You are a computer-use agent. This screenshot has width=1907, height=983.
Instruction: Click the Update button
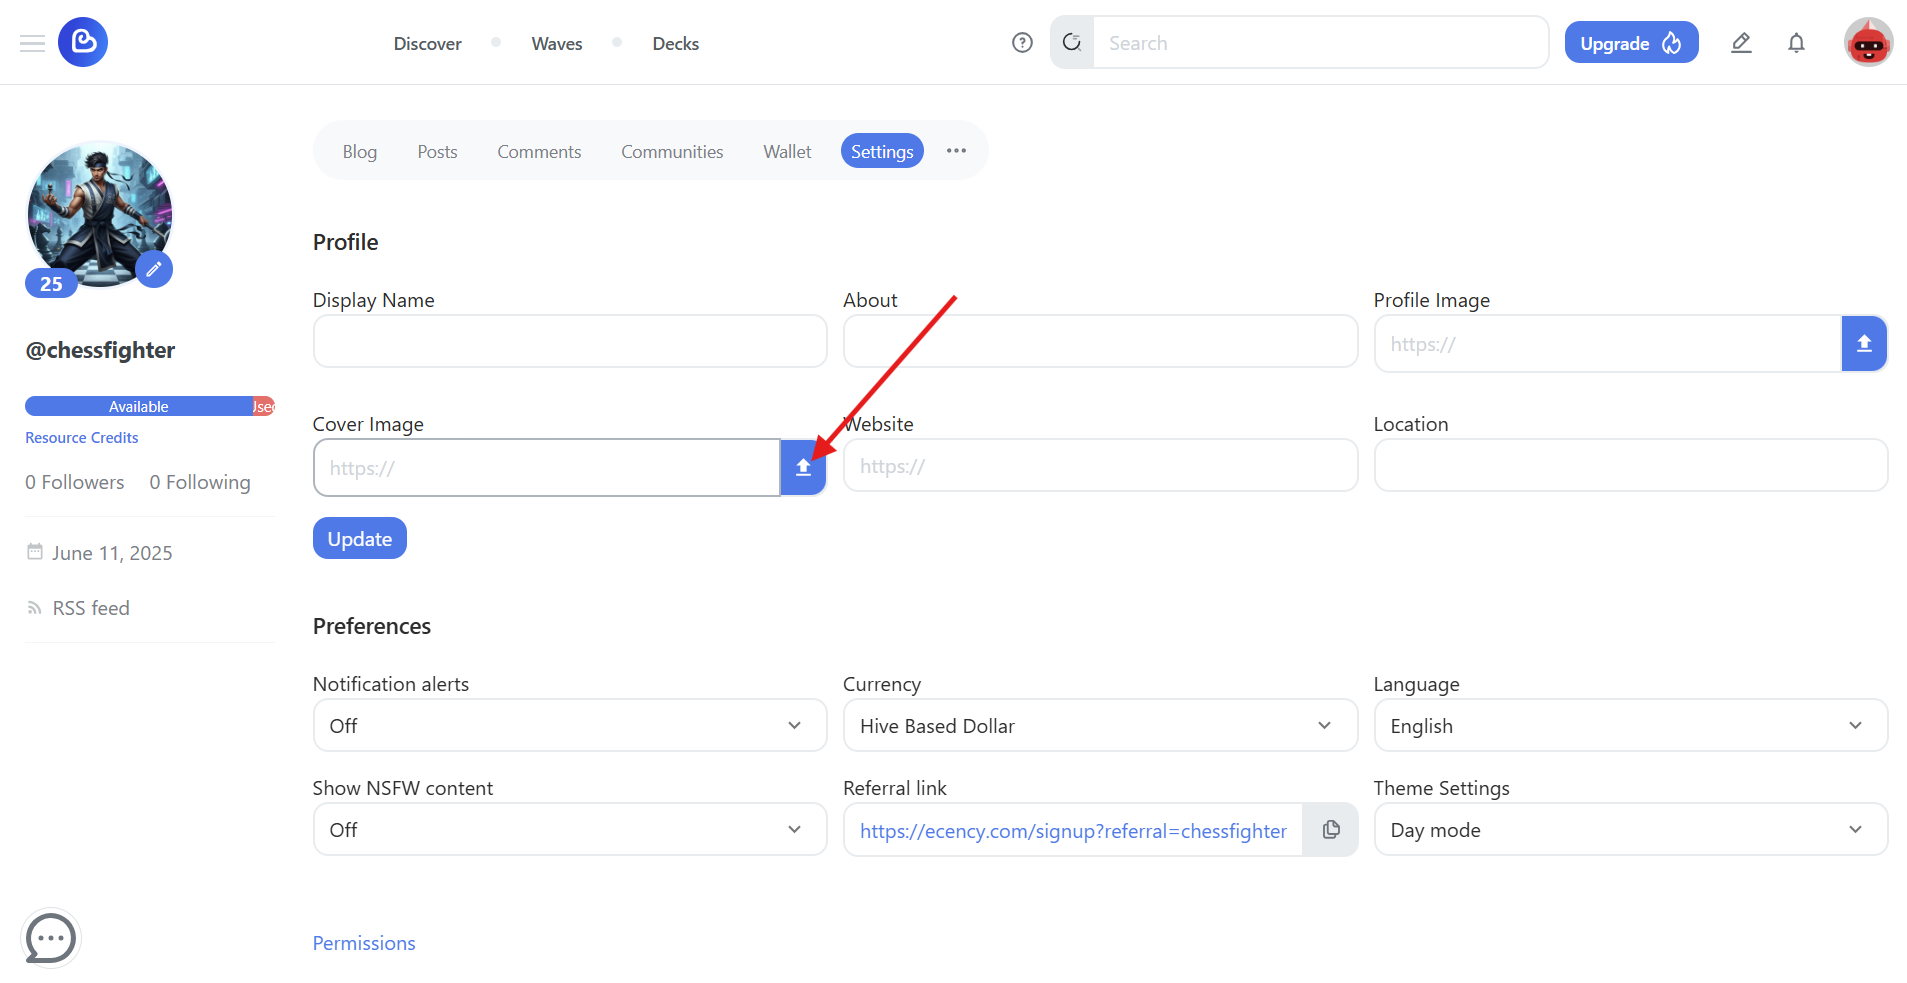click(360, 538)
